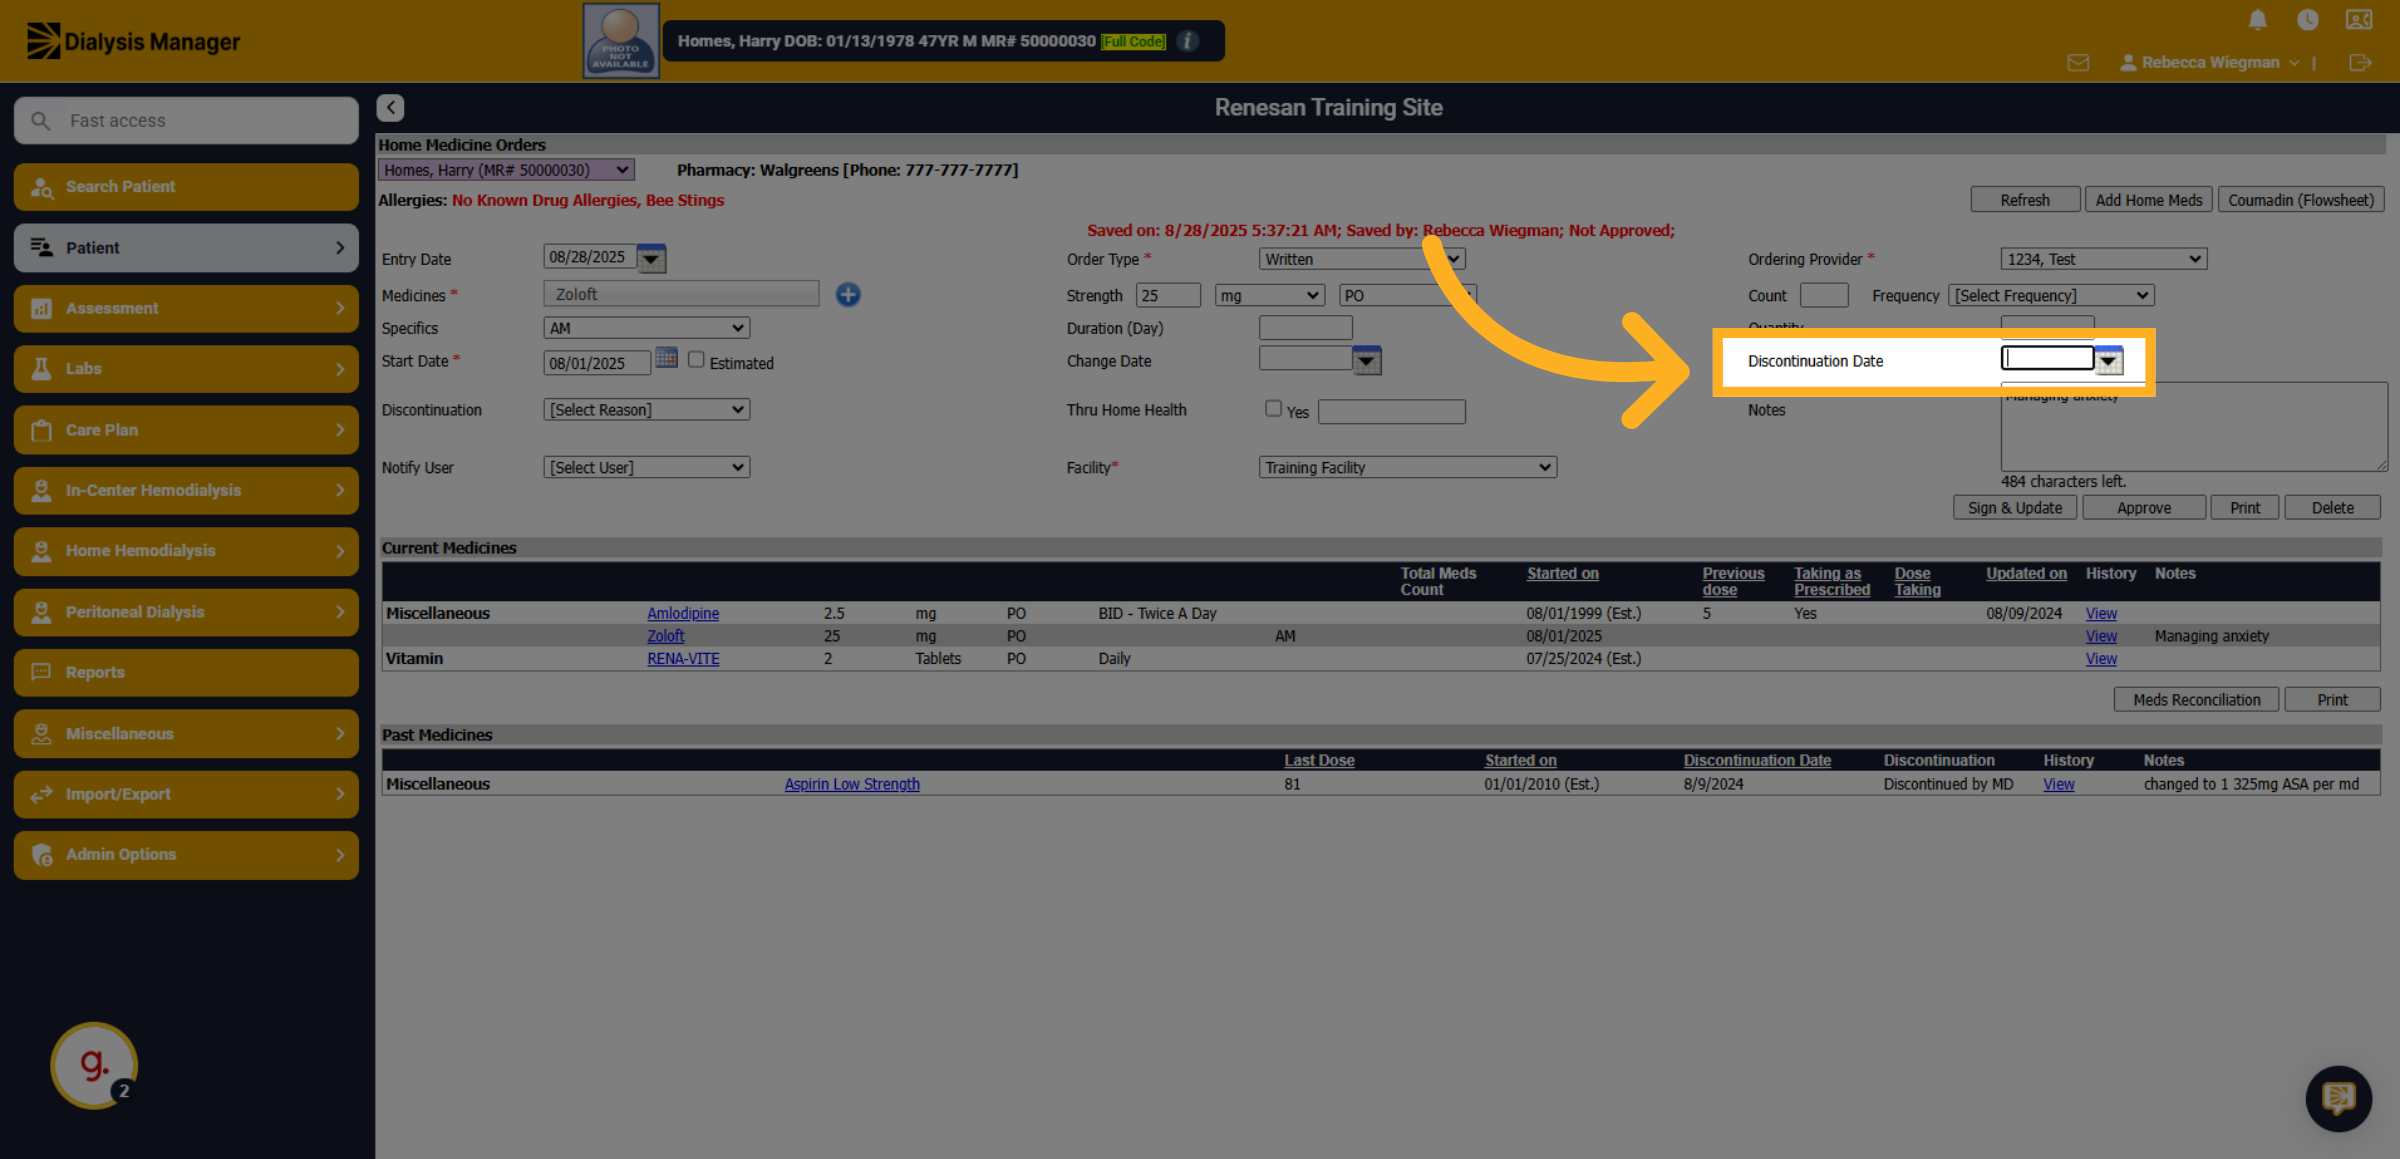
Task: Expand the Patient sidebar menu
Action: pos(186,247)
